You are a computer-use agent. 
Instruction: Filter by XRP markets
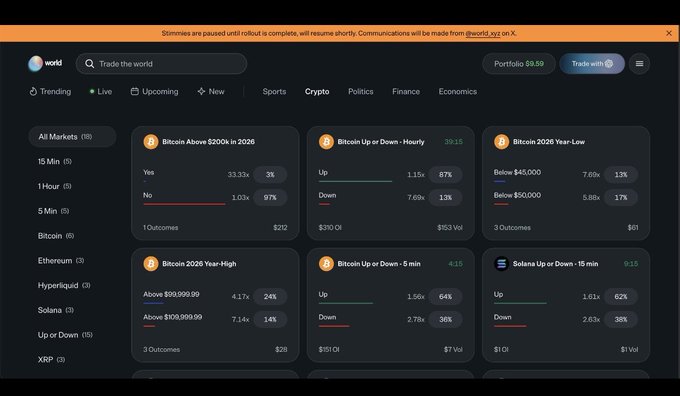point(51,360)
